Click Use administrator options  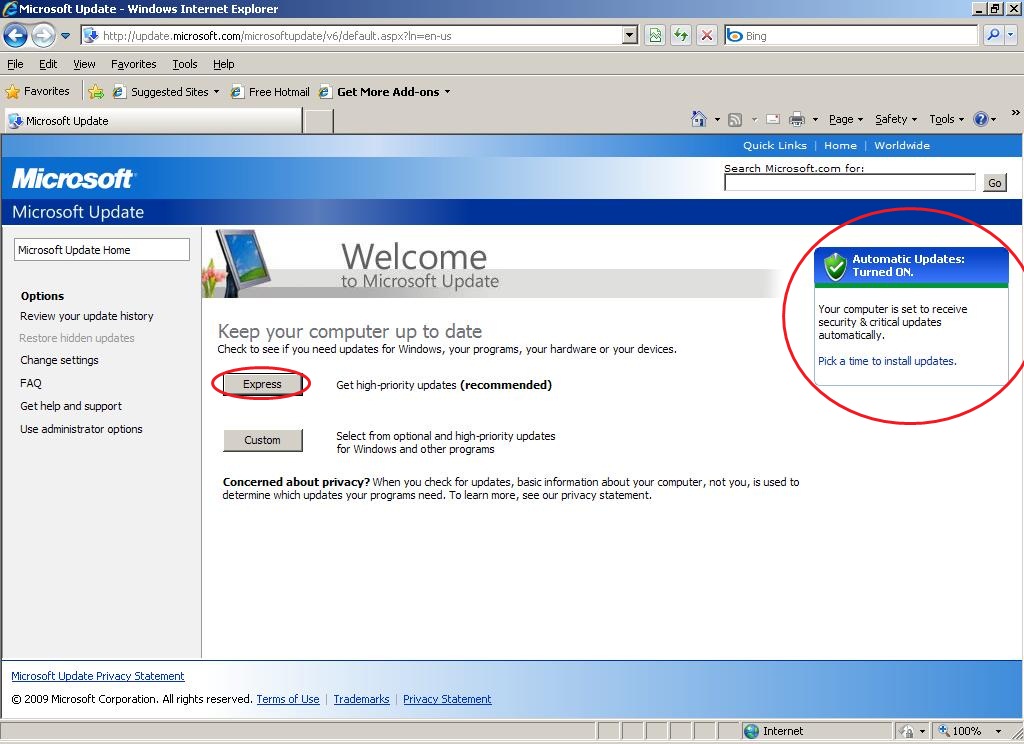pyautogui.click(x=81, y=429)
